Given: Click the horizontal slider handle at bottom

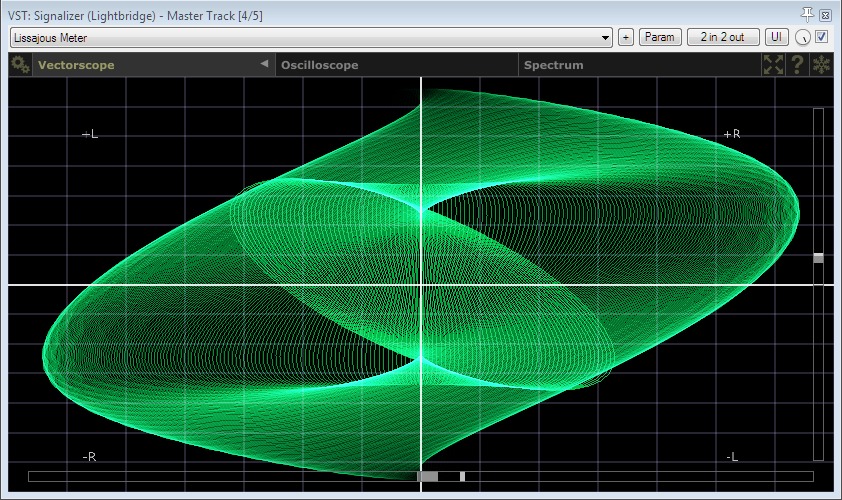Looking at the screenshot, I should tap(428, 477).
